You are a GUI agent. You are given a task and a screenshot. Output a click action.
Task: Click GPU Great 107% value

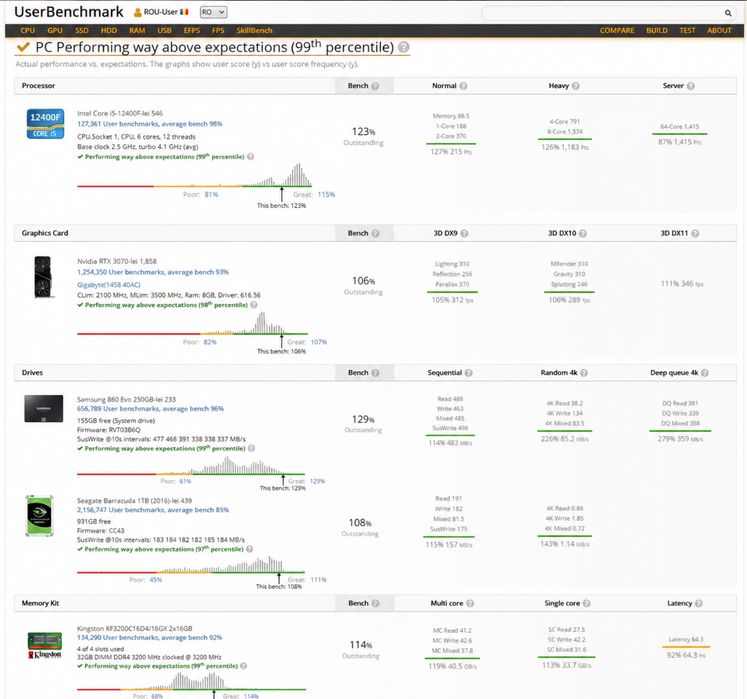(319, 342)
